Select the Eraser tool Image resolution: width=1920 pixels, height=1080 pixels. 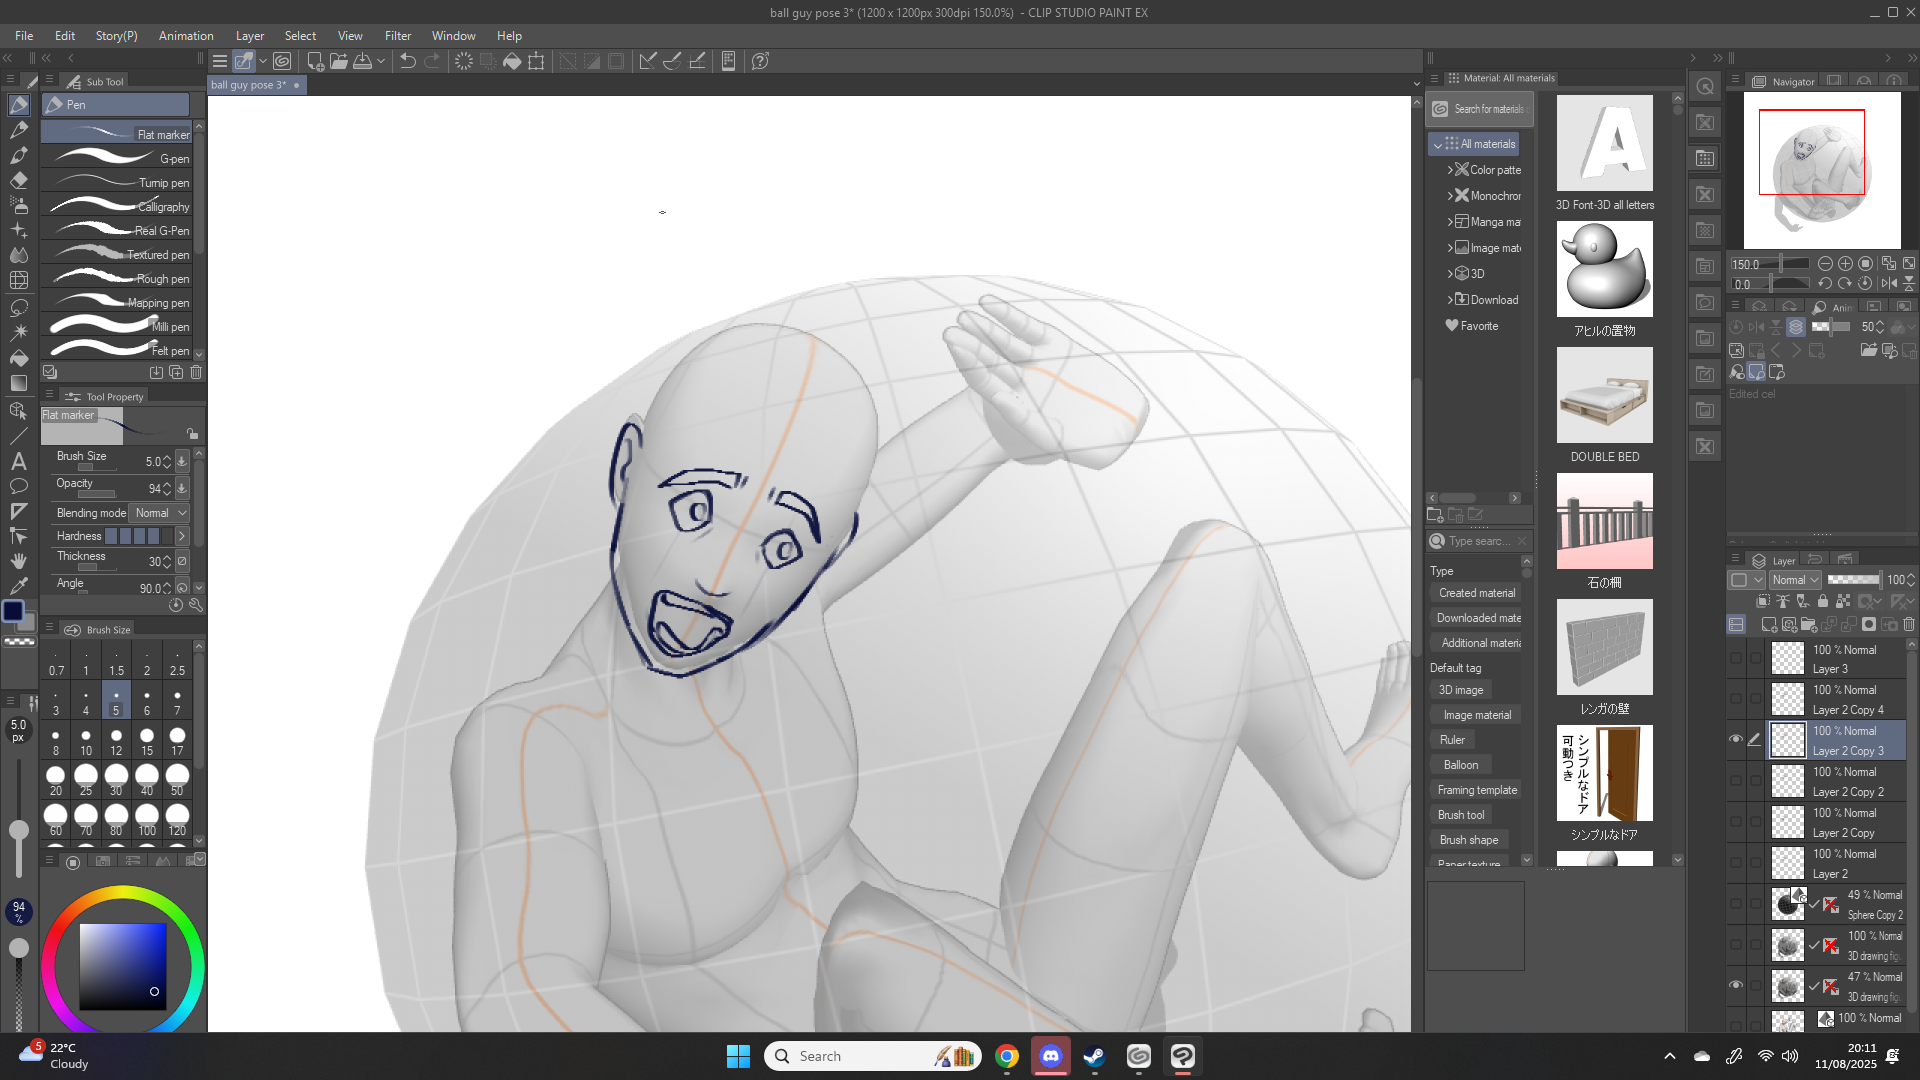pyautogui.click(x=18, y=180)
